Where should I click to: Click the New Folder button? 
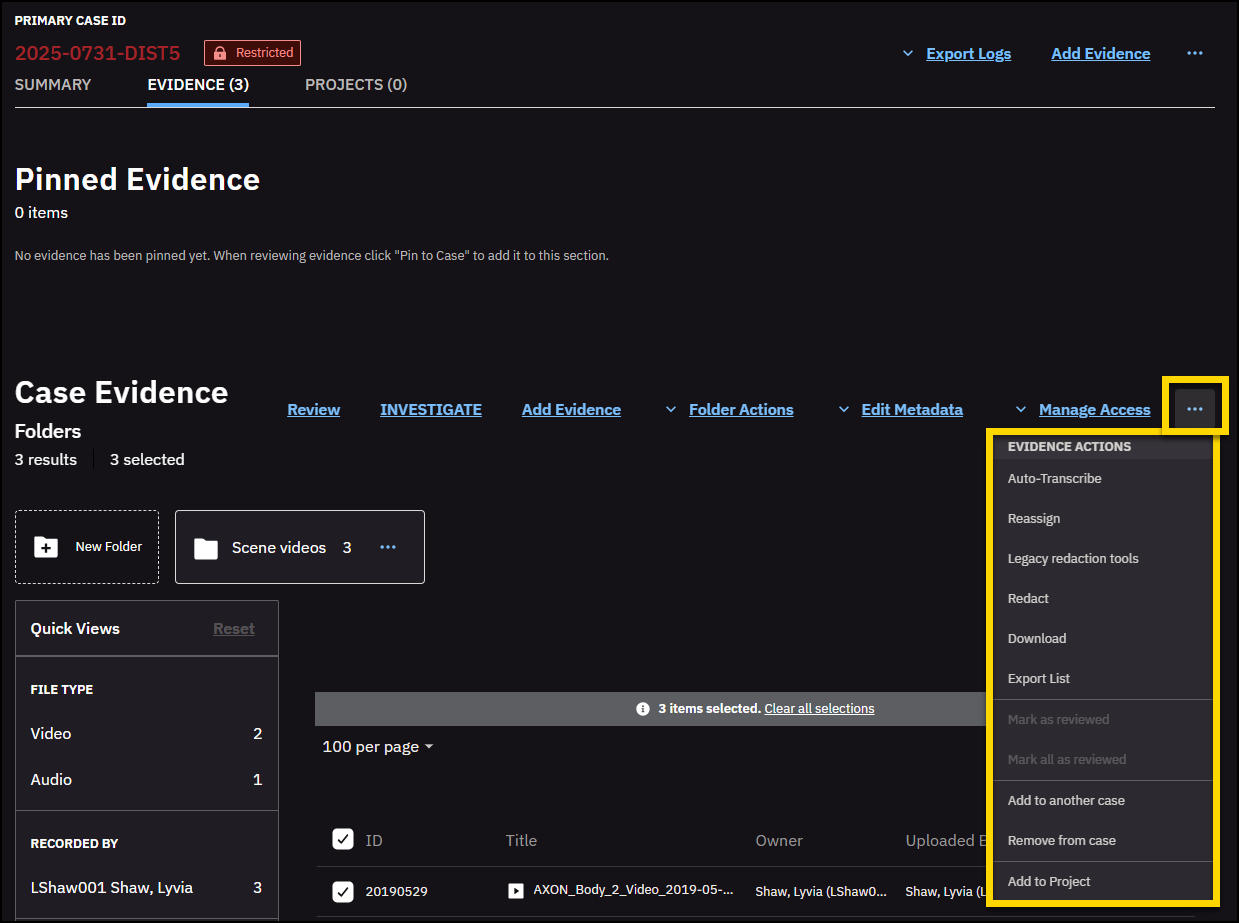(87, 547)
